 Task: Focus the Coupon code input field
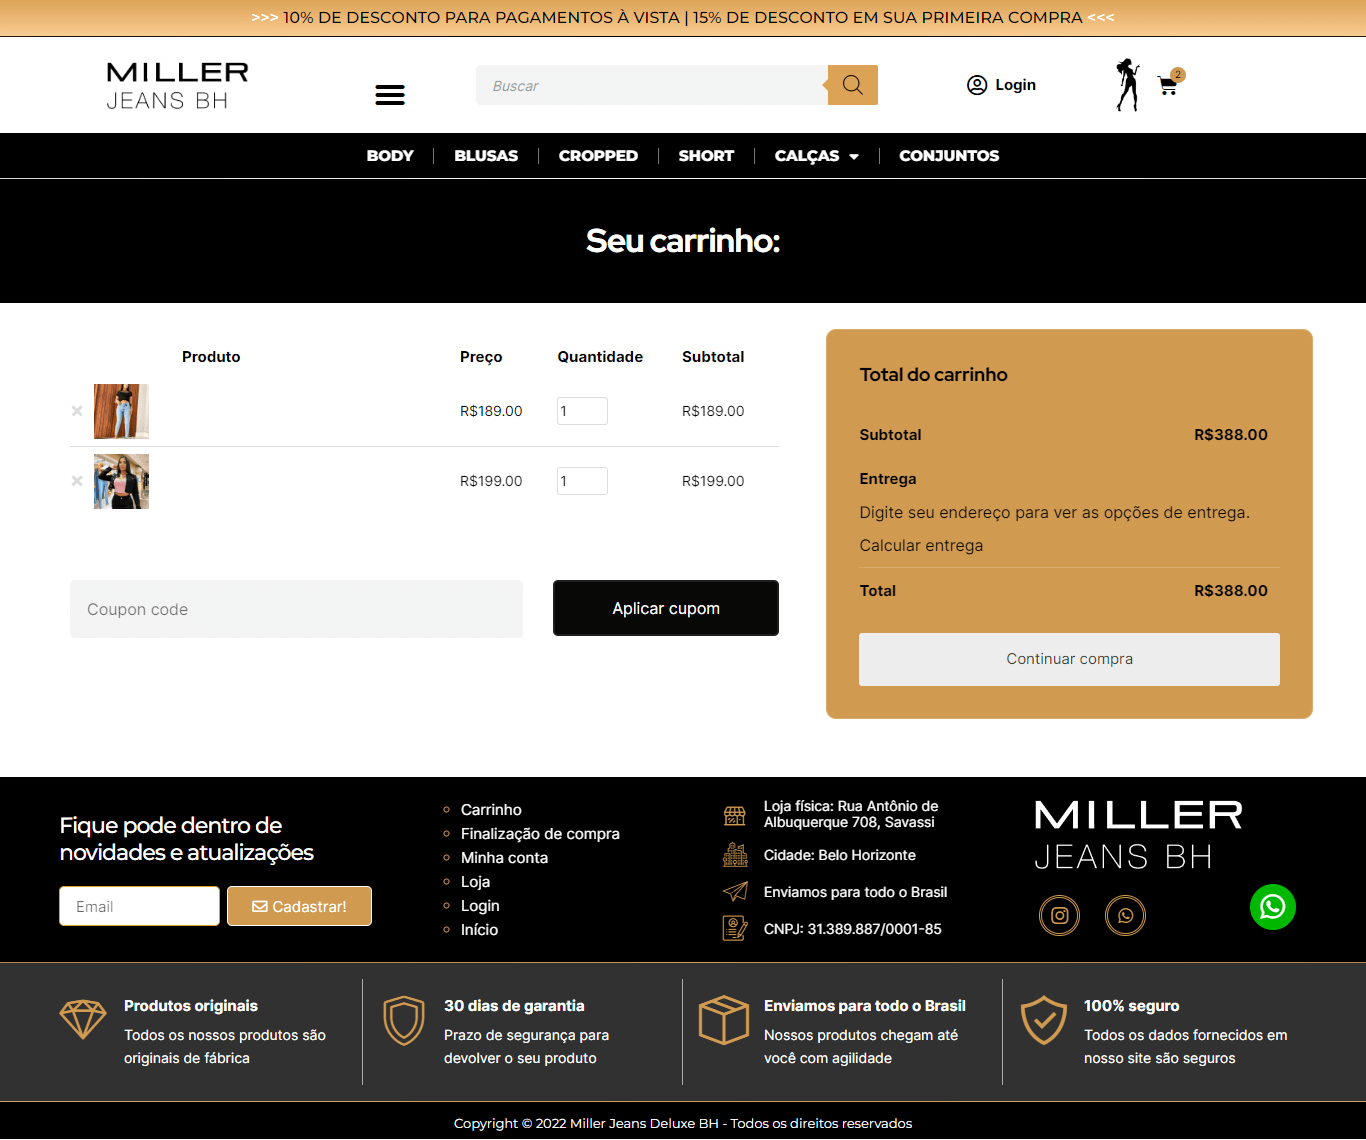click(296, 609)
